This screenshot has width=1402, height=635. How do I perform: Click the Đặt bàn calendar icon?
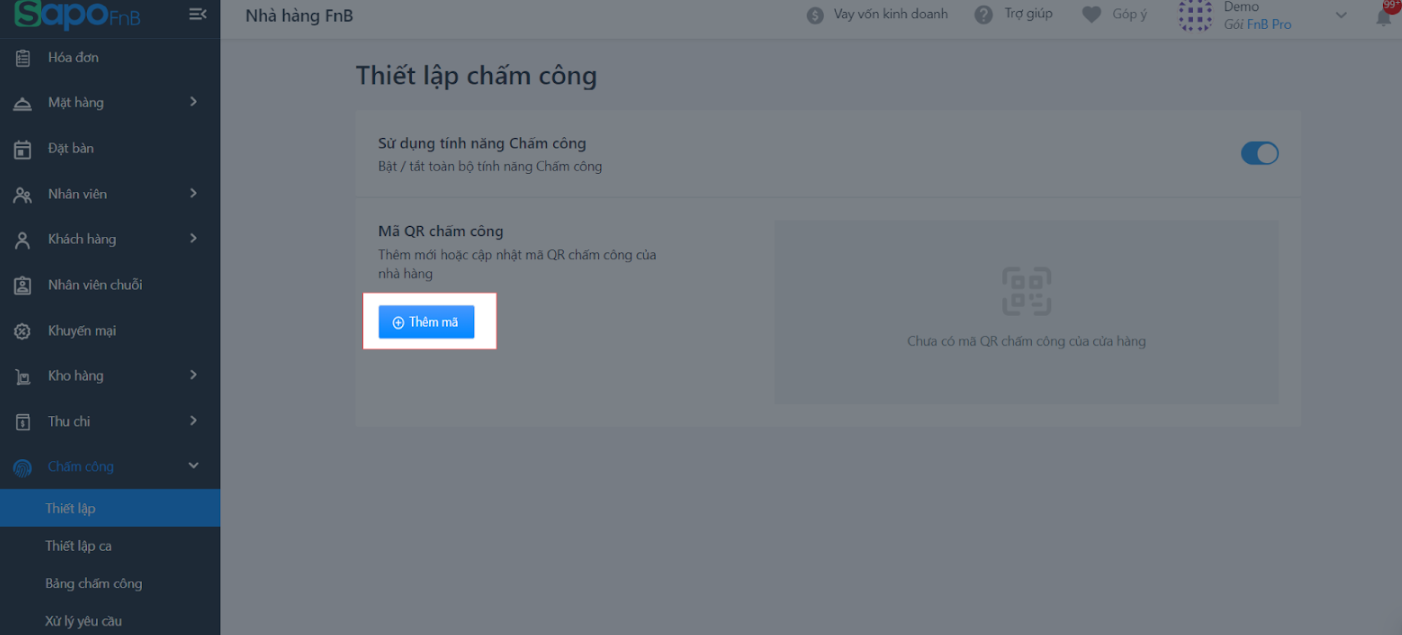(x=23, y=149)
